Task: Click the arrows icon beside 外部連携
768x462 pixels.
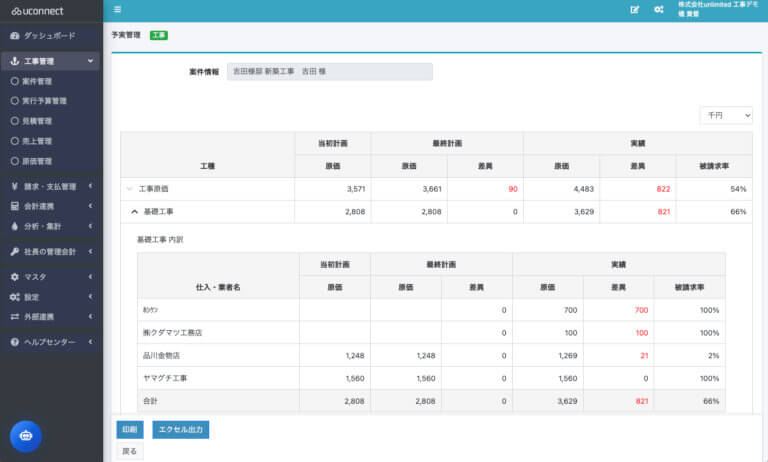Action: 15,317
